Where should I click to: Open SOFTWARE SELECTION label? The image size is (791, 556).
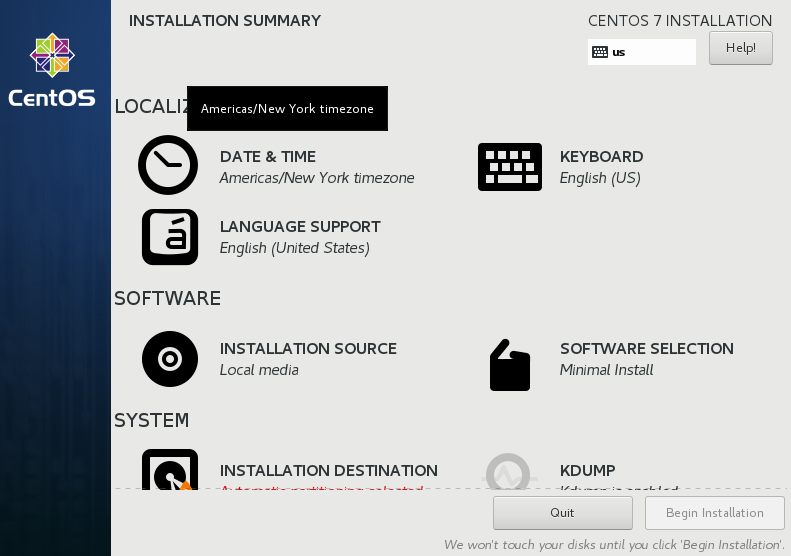pos(647,349)
